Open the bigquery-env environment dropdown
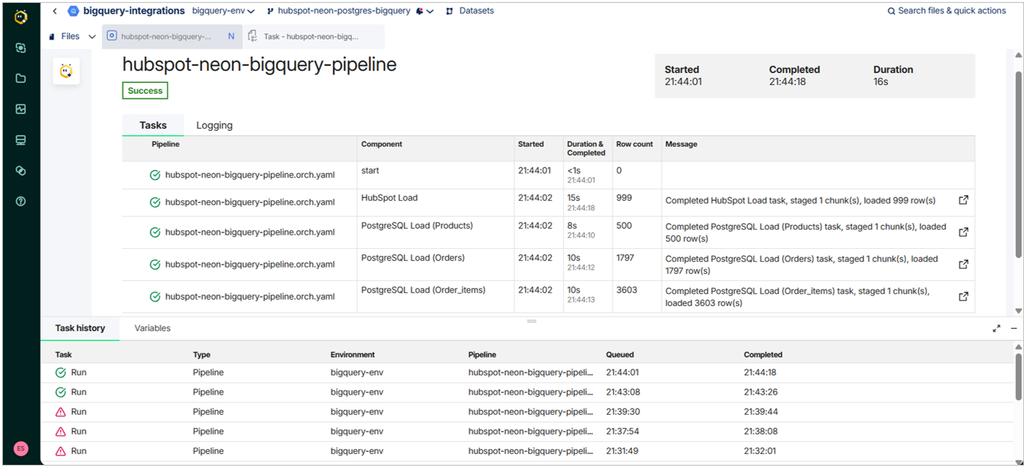The image size is (1024, 467). tap(224, 11)
